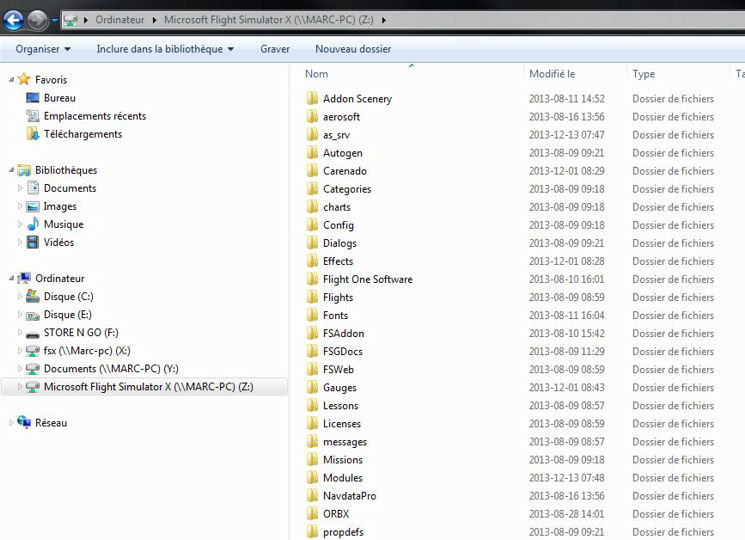Select the Effects folder icon
Screen dimensions: 745x540
click(x=312, y=261)
